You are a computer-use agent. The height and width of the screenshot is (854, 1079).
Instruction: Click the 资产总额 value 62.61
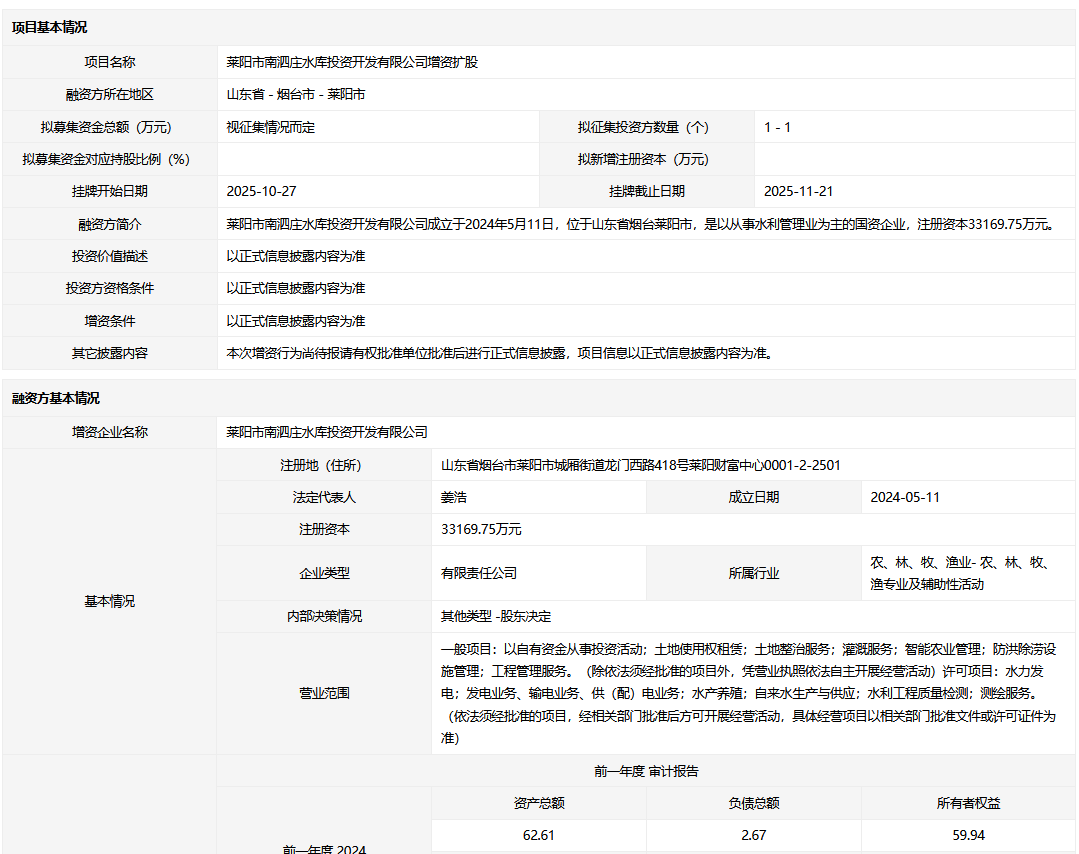[538, 835]
